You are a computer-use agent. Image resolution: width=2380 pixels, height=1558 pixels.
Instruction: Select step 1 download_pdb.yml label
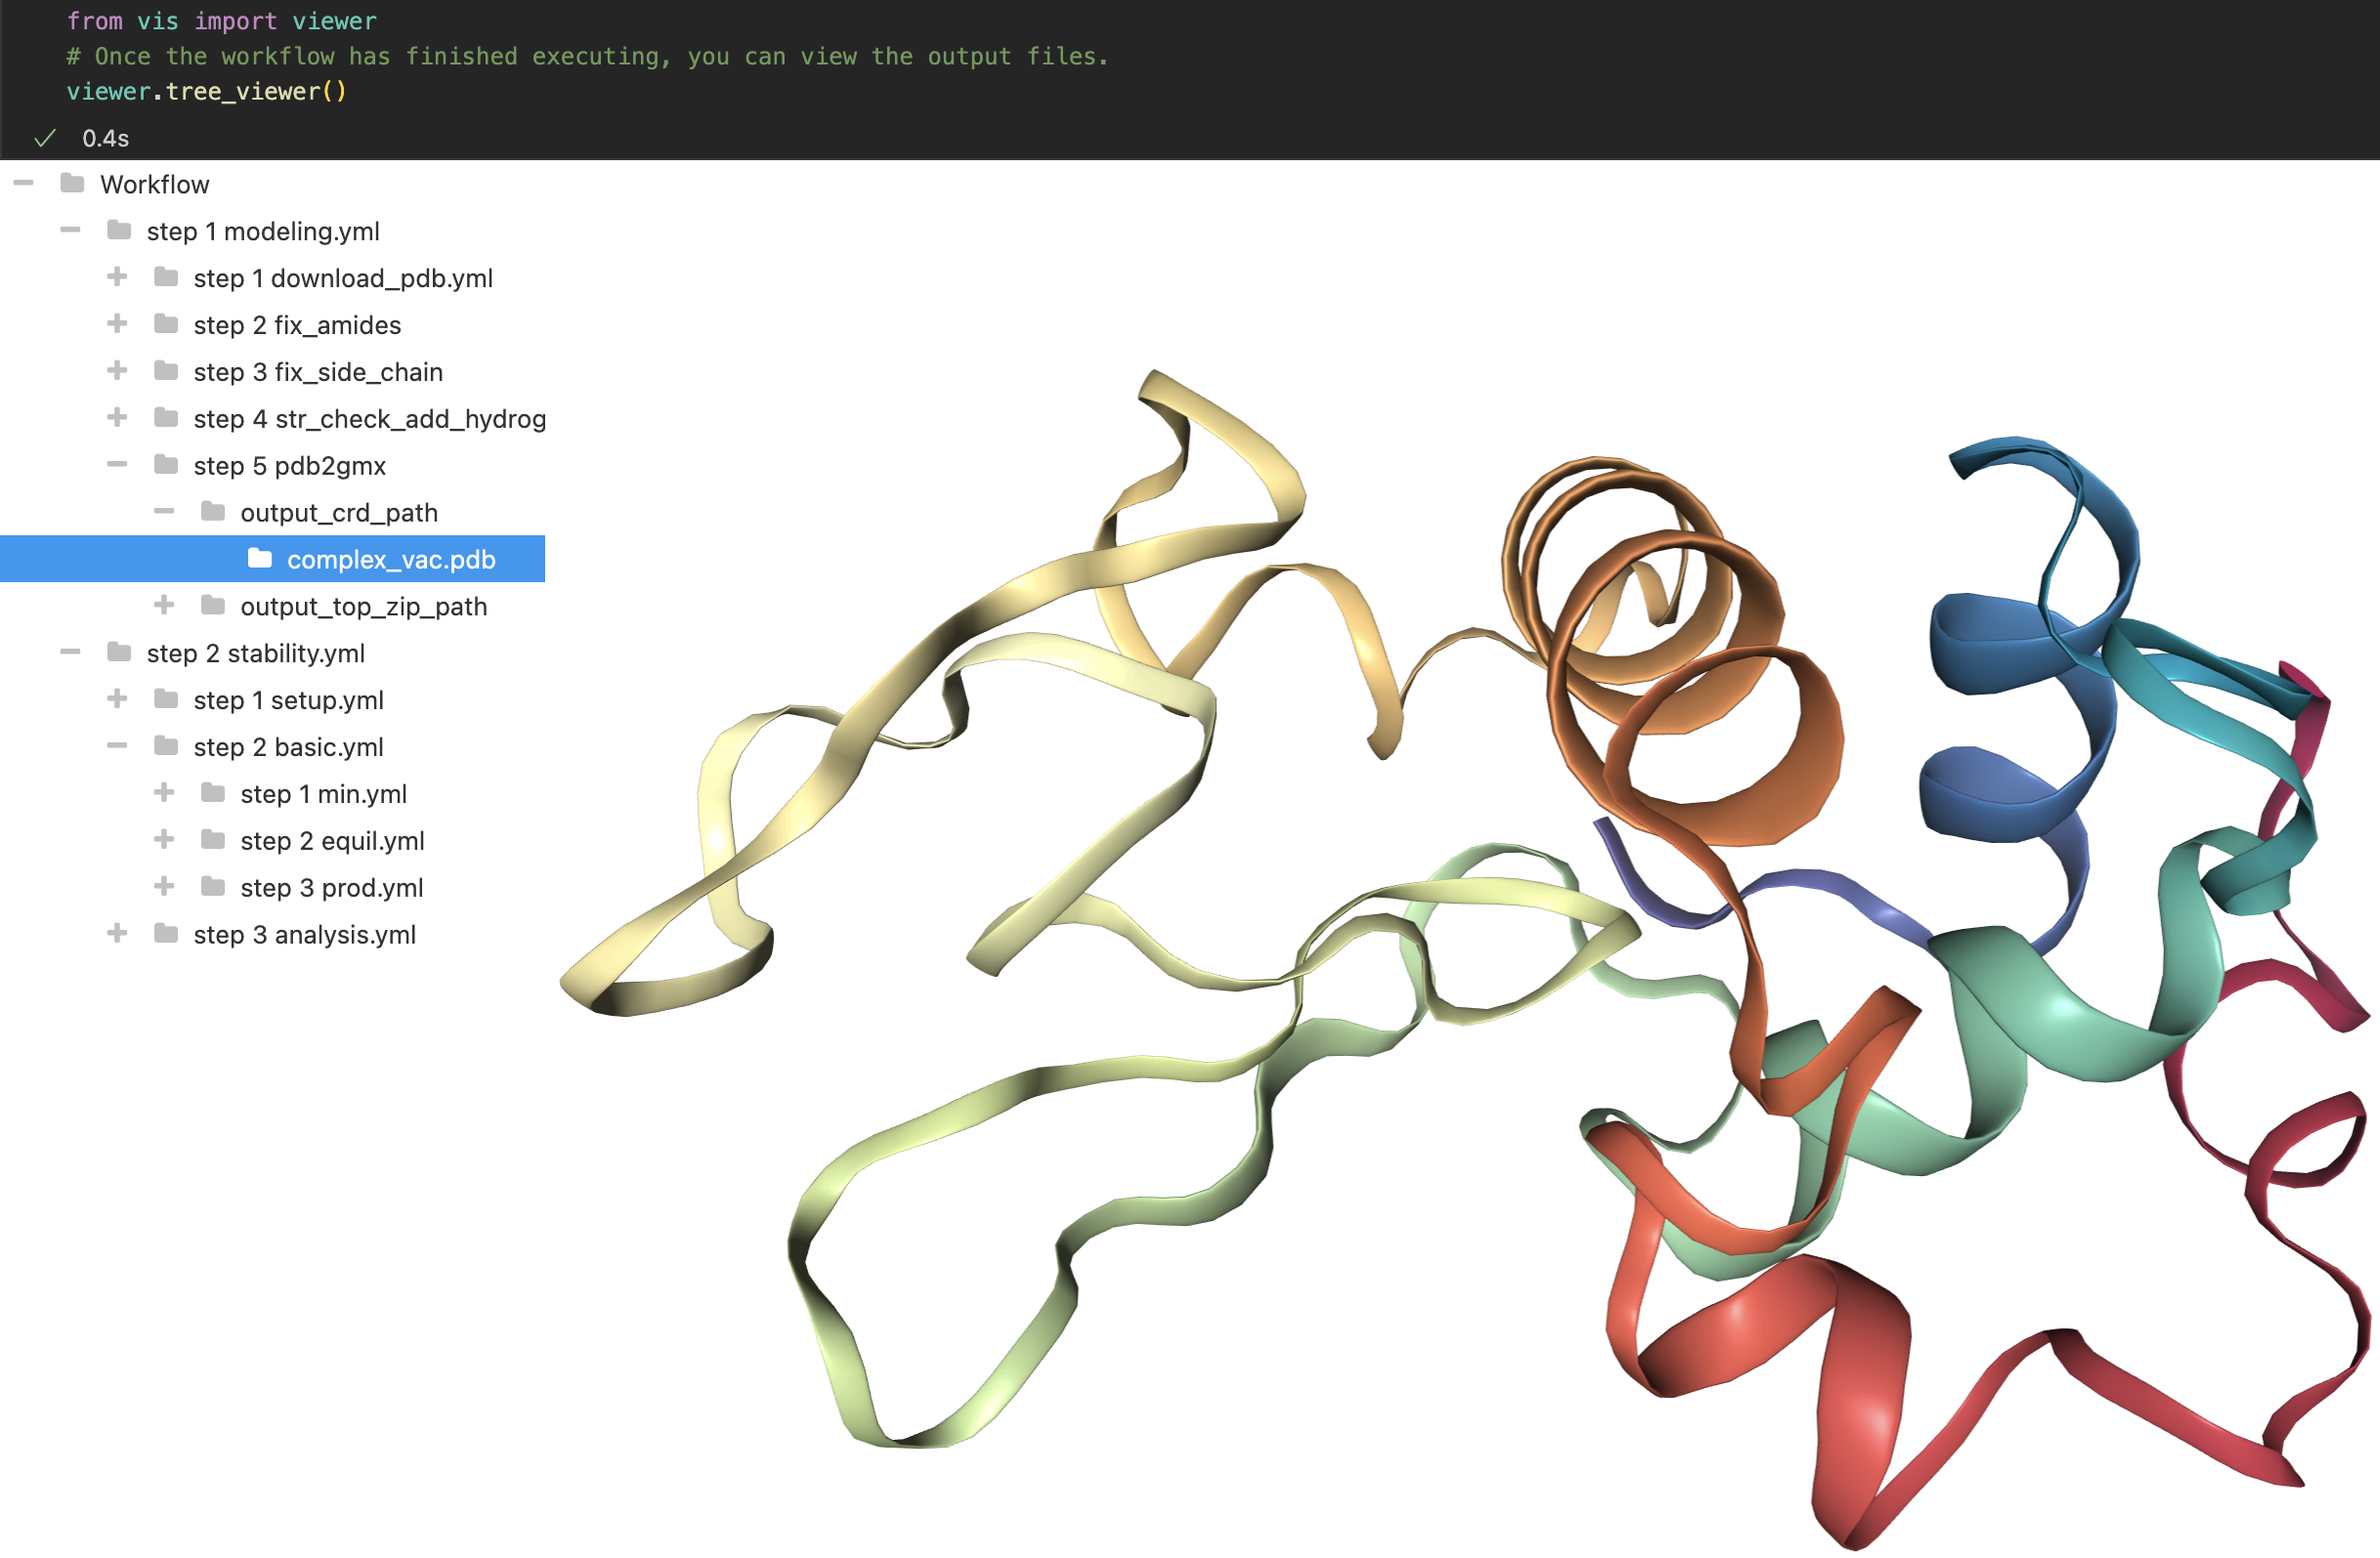click(343, 278)
